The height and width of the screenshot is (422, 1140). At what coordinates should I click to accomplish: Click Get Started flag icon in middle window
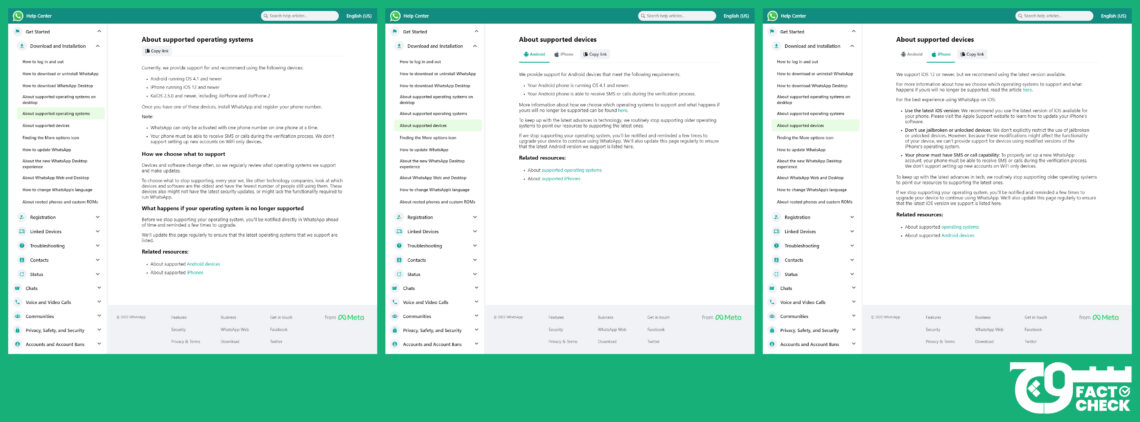click(x=394, y=32)
